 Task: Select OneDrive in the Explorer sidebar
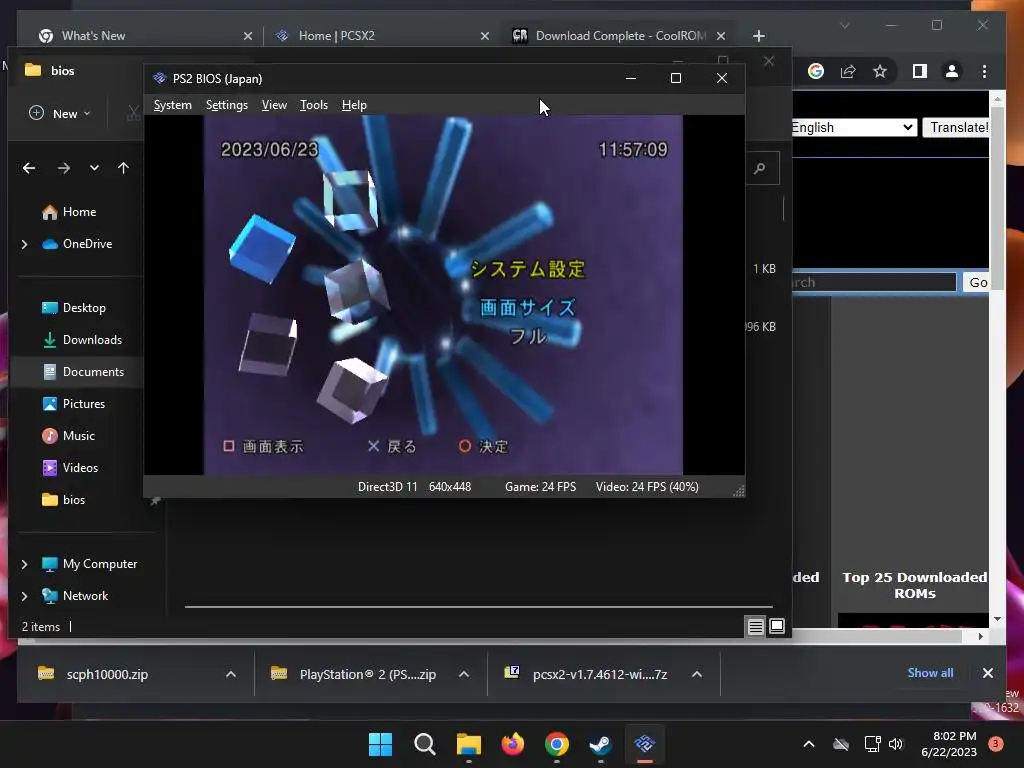[77, 244]
